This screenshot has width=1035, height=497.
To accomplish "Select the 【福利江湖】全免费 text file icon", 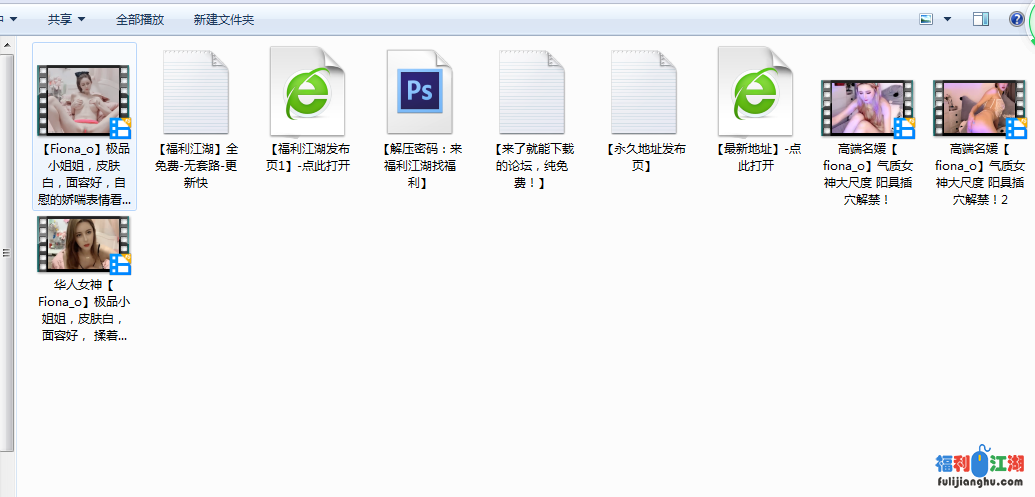I will click(195, 90).
